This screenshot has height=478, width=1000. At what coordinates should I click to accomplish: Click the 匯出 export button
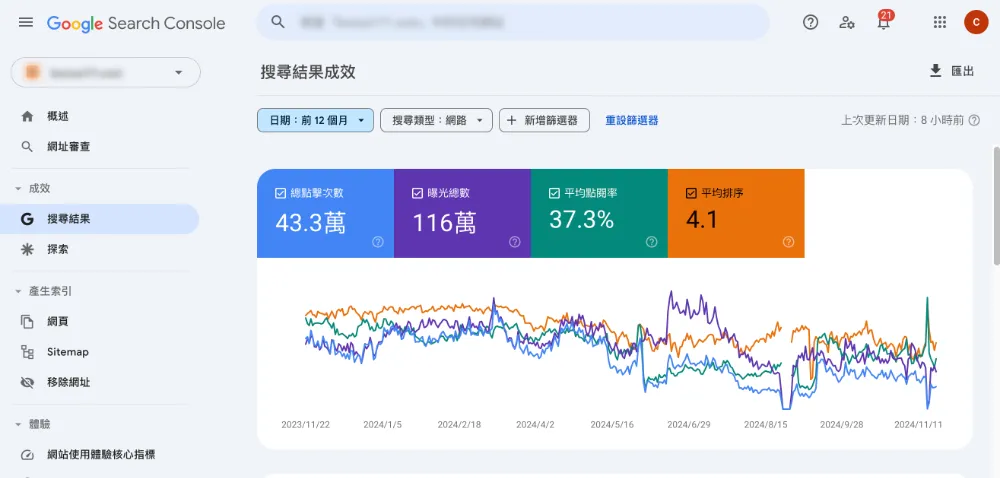click(x=951, y=71)
